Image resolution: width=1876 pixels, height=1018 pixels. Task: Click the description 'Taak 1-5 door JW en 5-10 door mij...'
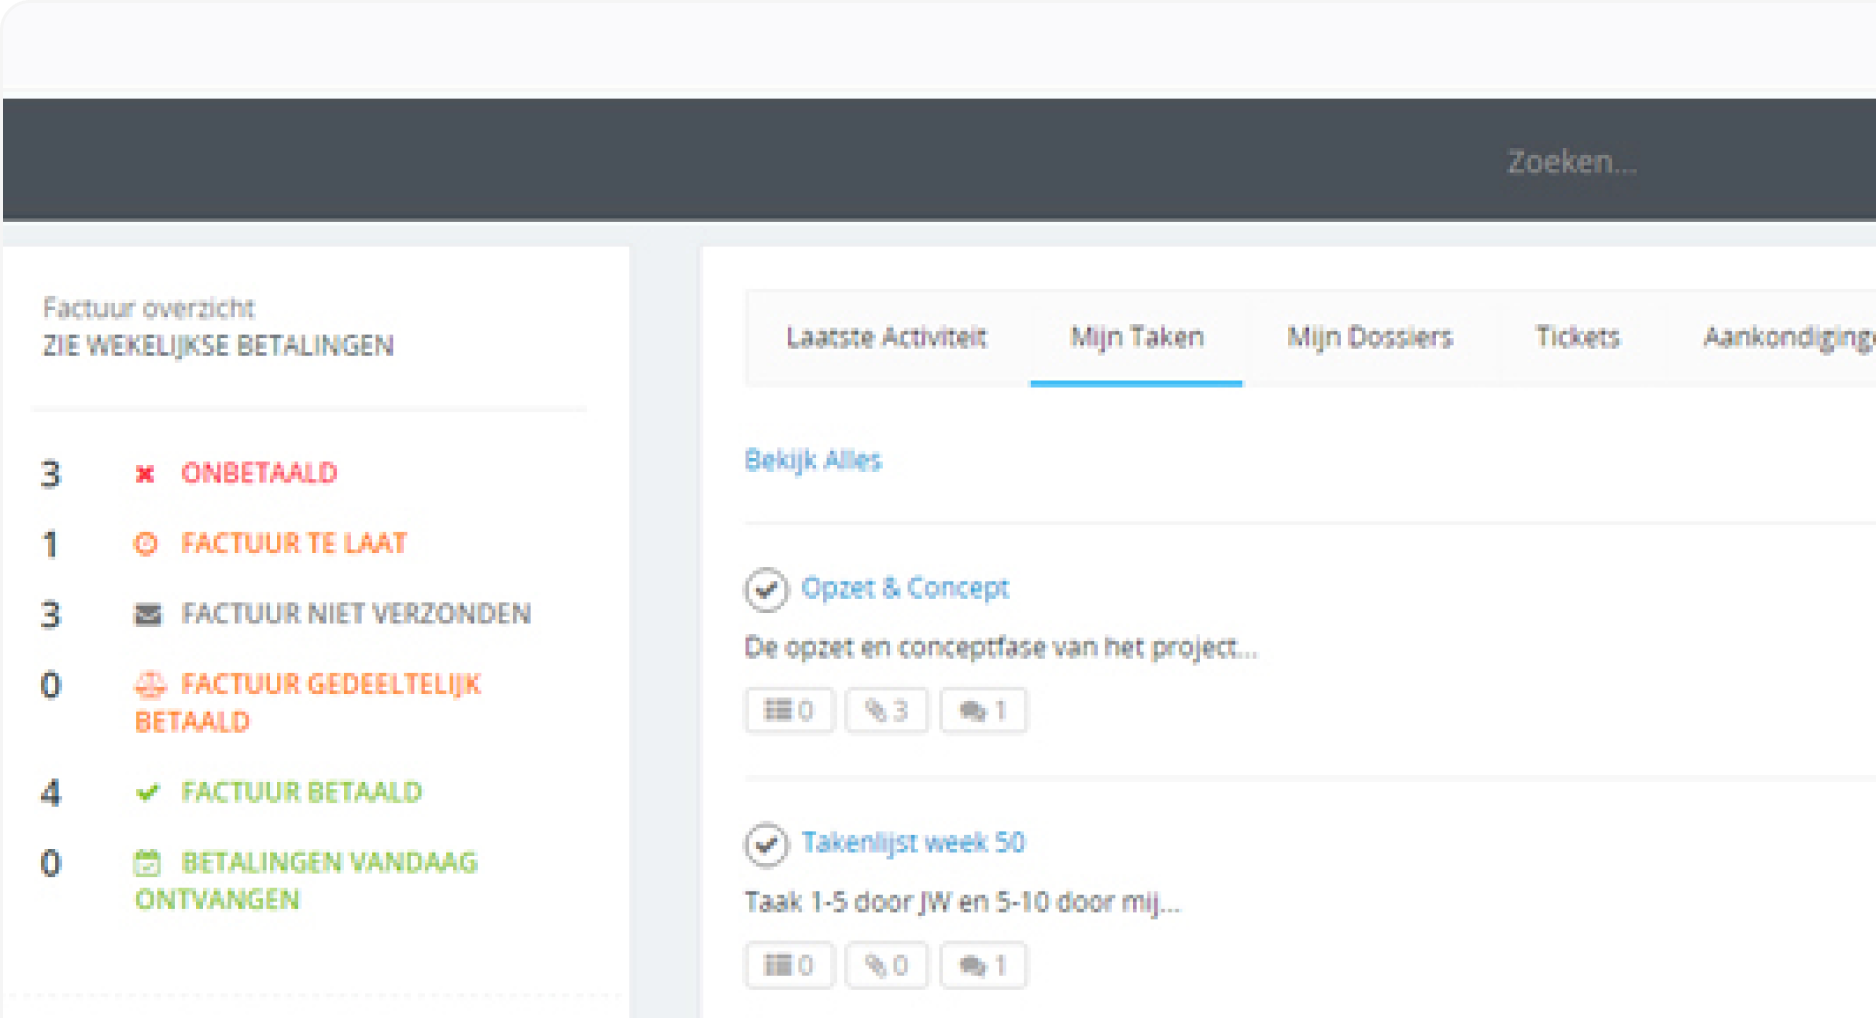(x=962, y=903)
